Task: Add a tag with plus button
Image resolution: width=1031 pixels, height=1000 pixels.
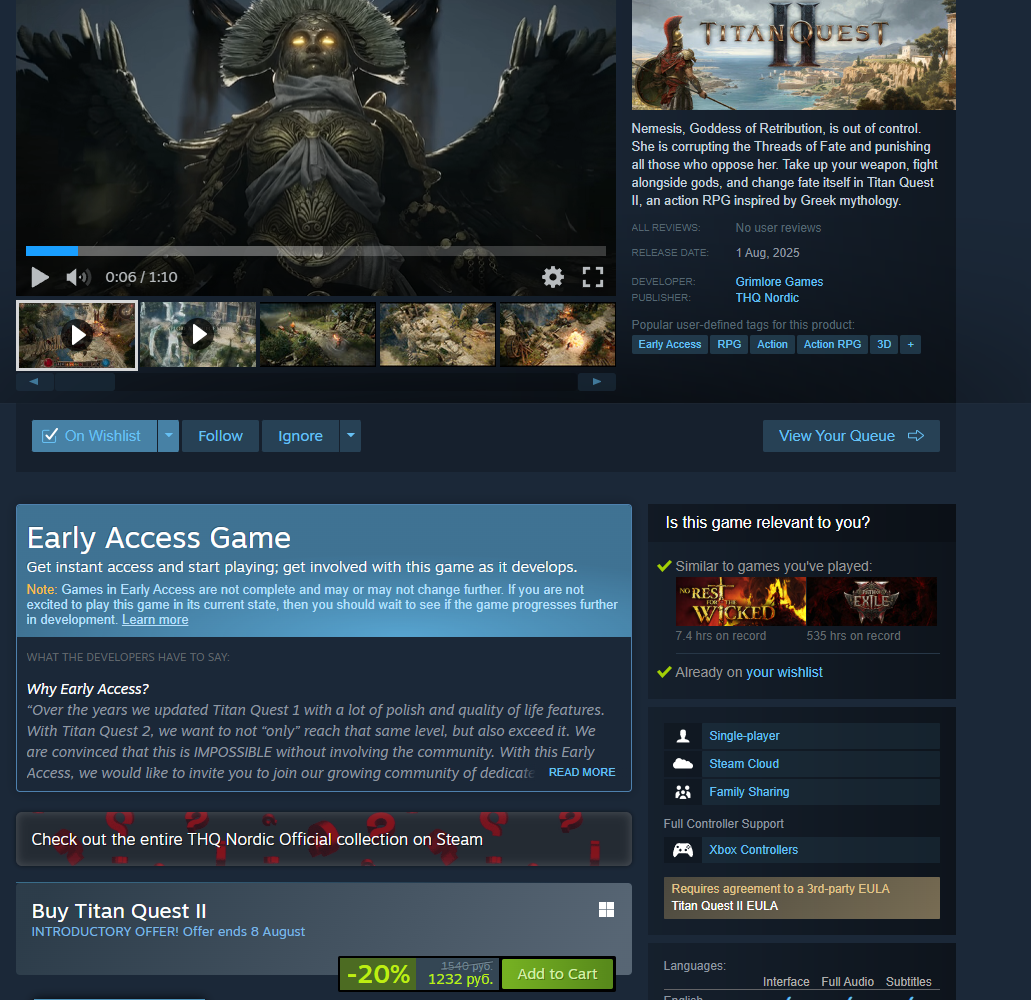Action: coord(911,345)
